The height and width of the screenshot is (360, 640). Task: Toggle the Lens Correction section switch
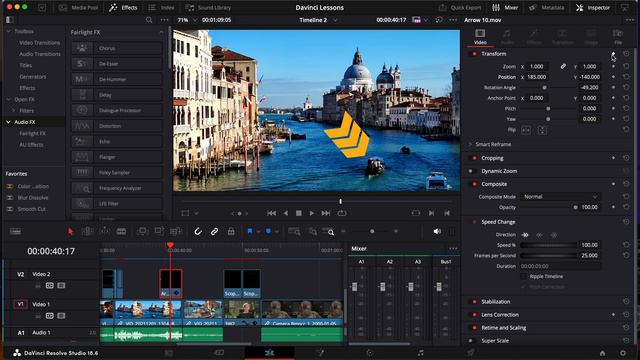tap(474, 315)
